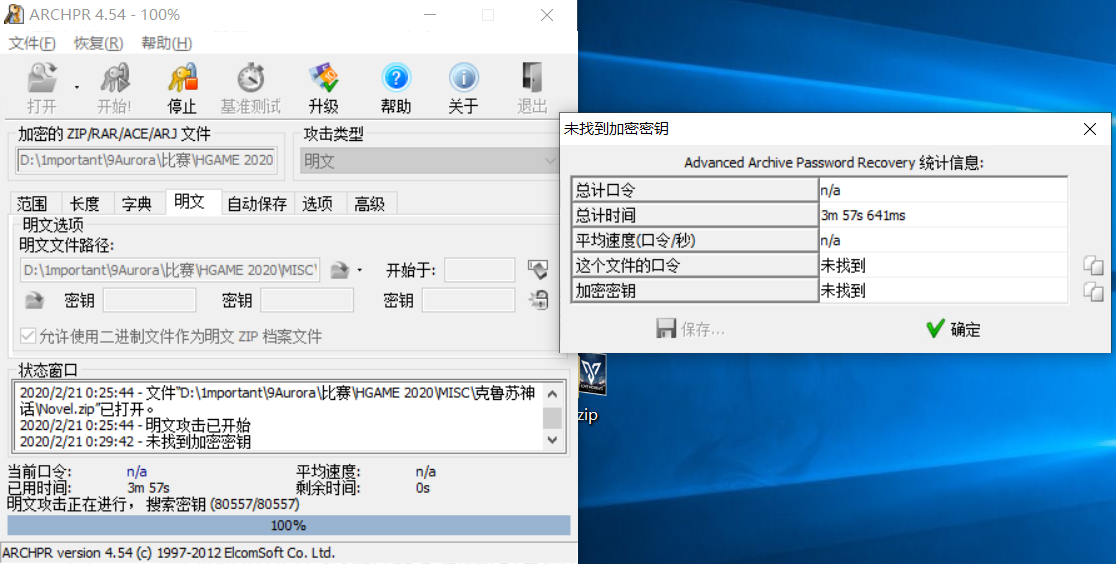The height and width of the screenshot is (564, 1116).
Task: Click the ARCHPR version status bar text
Action: pos(169,553)
